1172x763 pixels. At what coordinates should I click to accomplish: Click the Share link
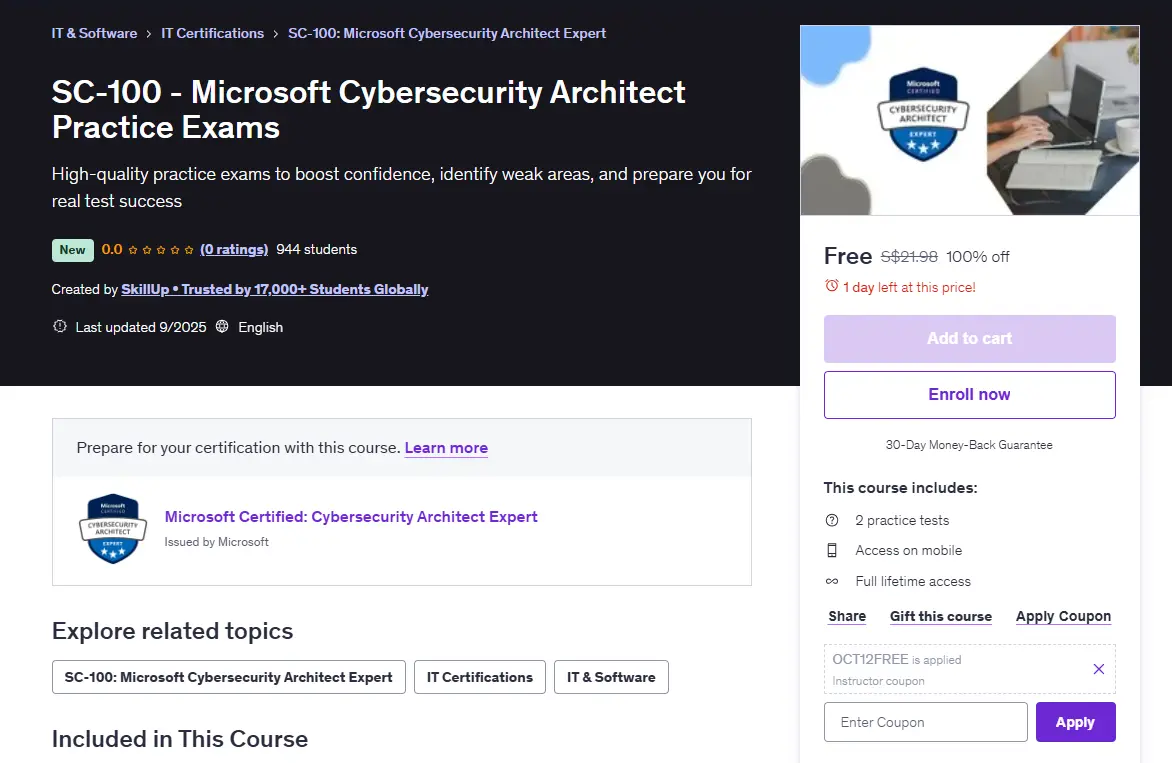click(847, 617)
